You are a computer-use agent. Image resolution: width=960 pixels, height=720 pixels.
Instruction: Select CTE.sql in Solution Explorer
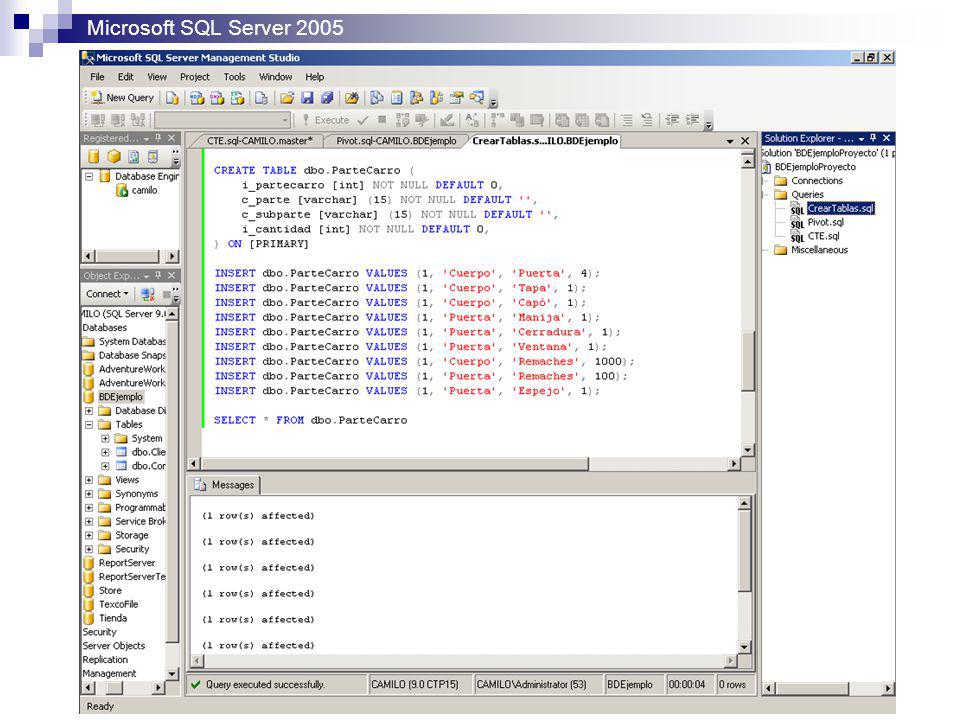click(x=823, y=236)
